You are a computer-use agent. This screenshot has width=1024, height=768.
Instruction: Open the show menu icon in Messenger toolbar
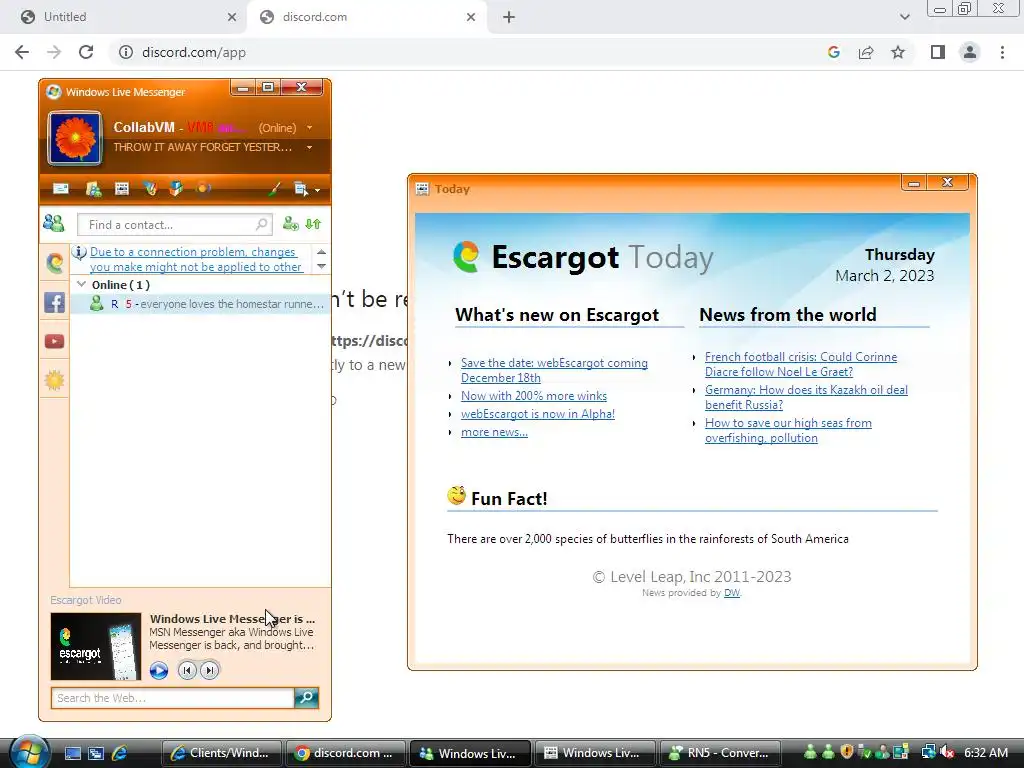[306, 189]
